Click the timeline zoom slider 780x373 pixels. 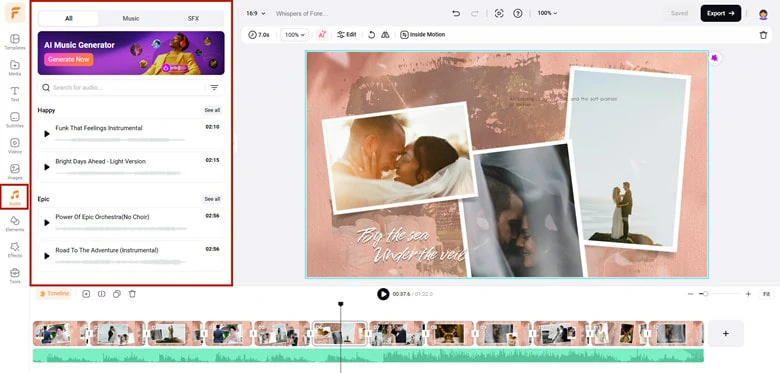point(719,294)
